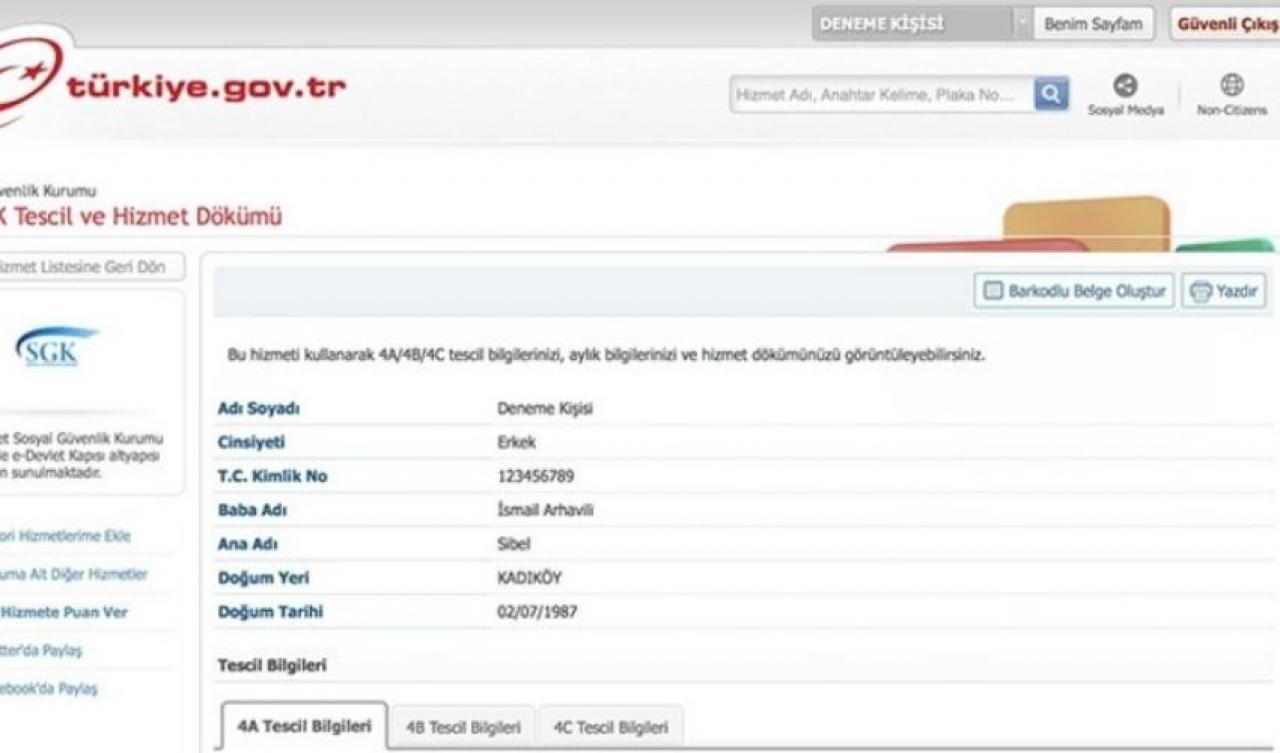
Task: Click the Tescil Bilgileri section heading
Action: 272,665
